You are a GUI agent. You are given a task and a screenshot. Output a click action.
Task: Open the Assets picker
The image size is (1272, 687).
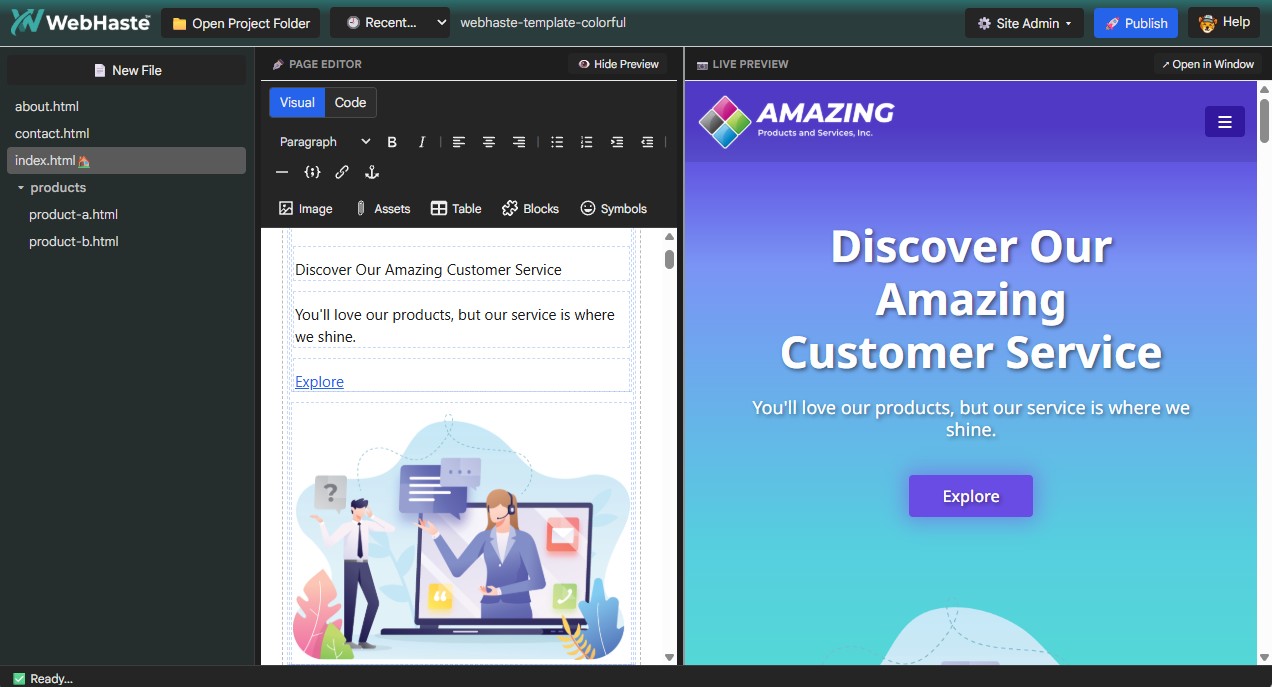pos(382,208)
